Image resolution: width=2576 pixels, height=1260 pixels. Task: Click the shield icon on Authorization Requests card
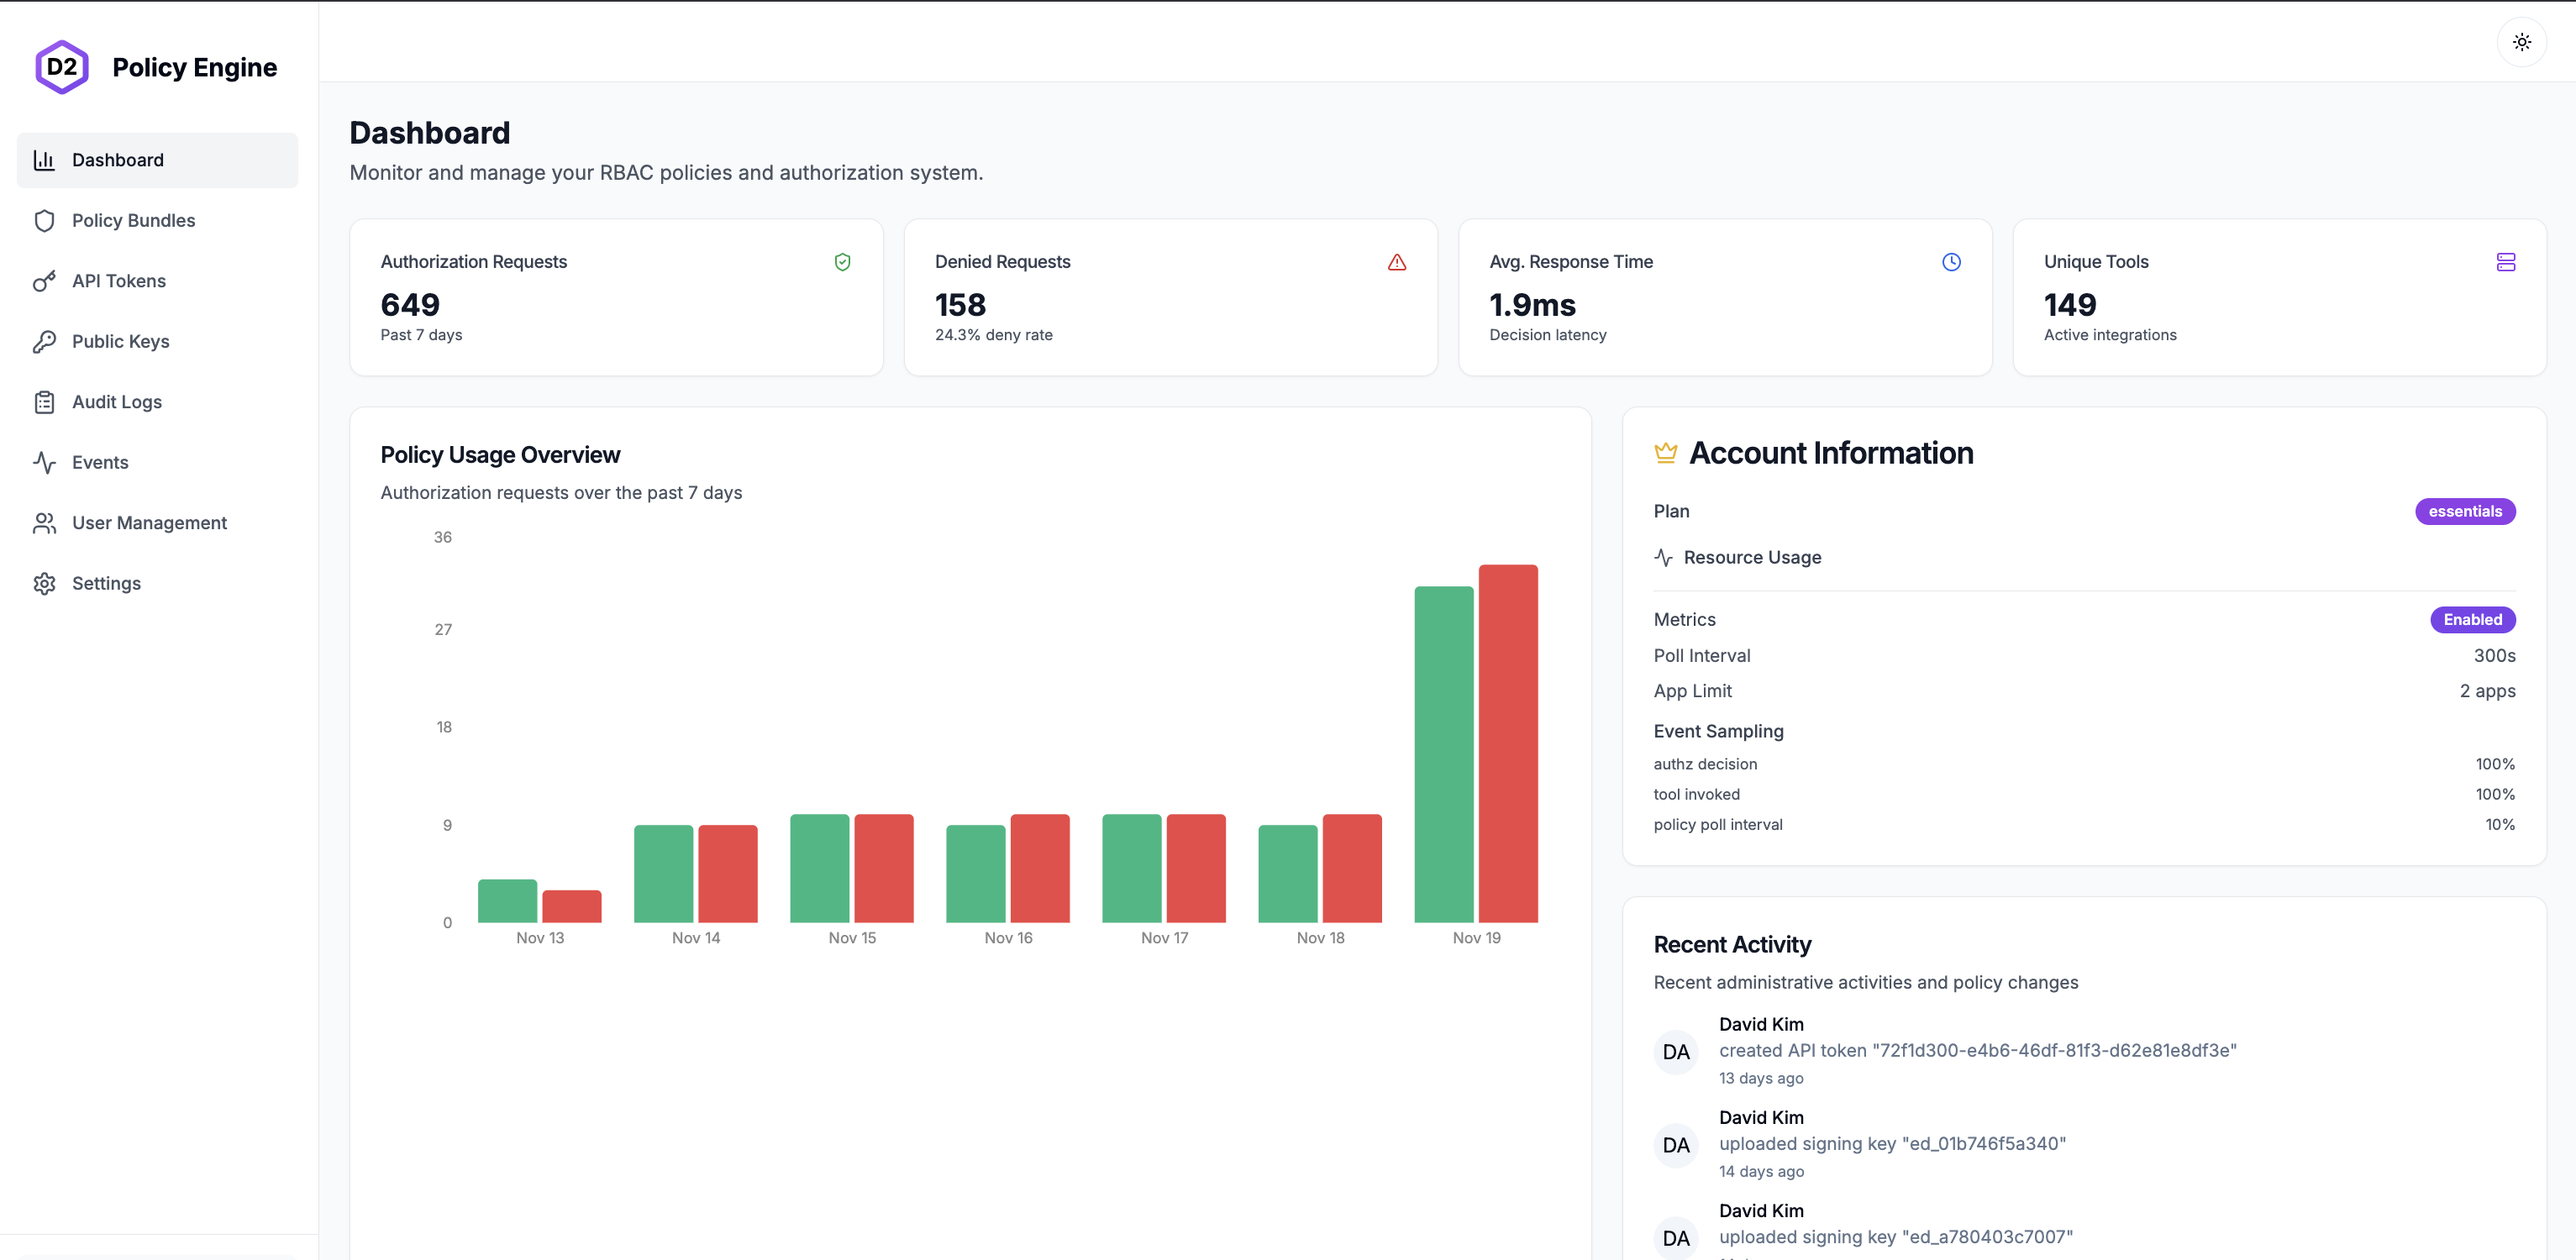coord(842,262)
